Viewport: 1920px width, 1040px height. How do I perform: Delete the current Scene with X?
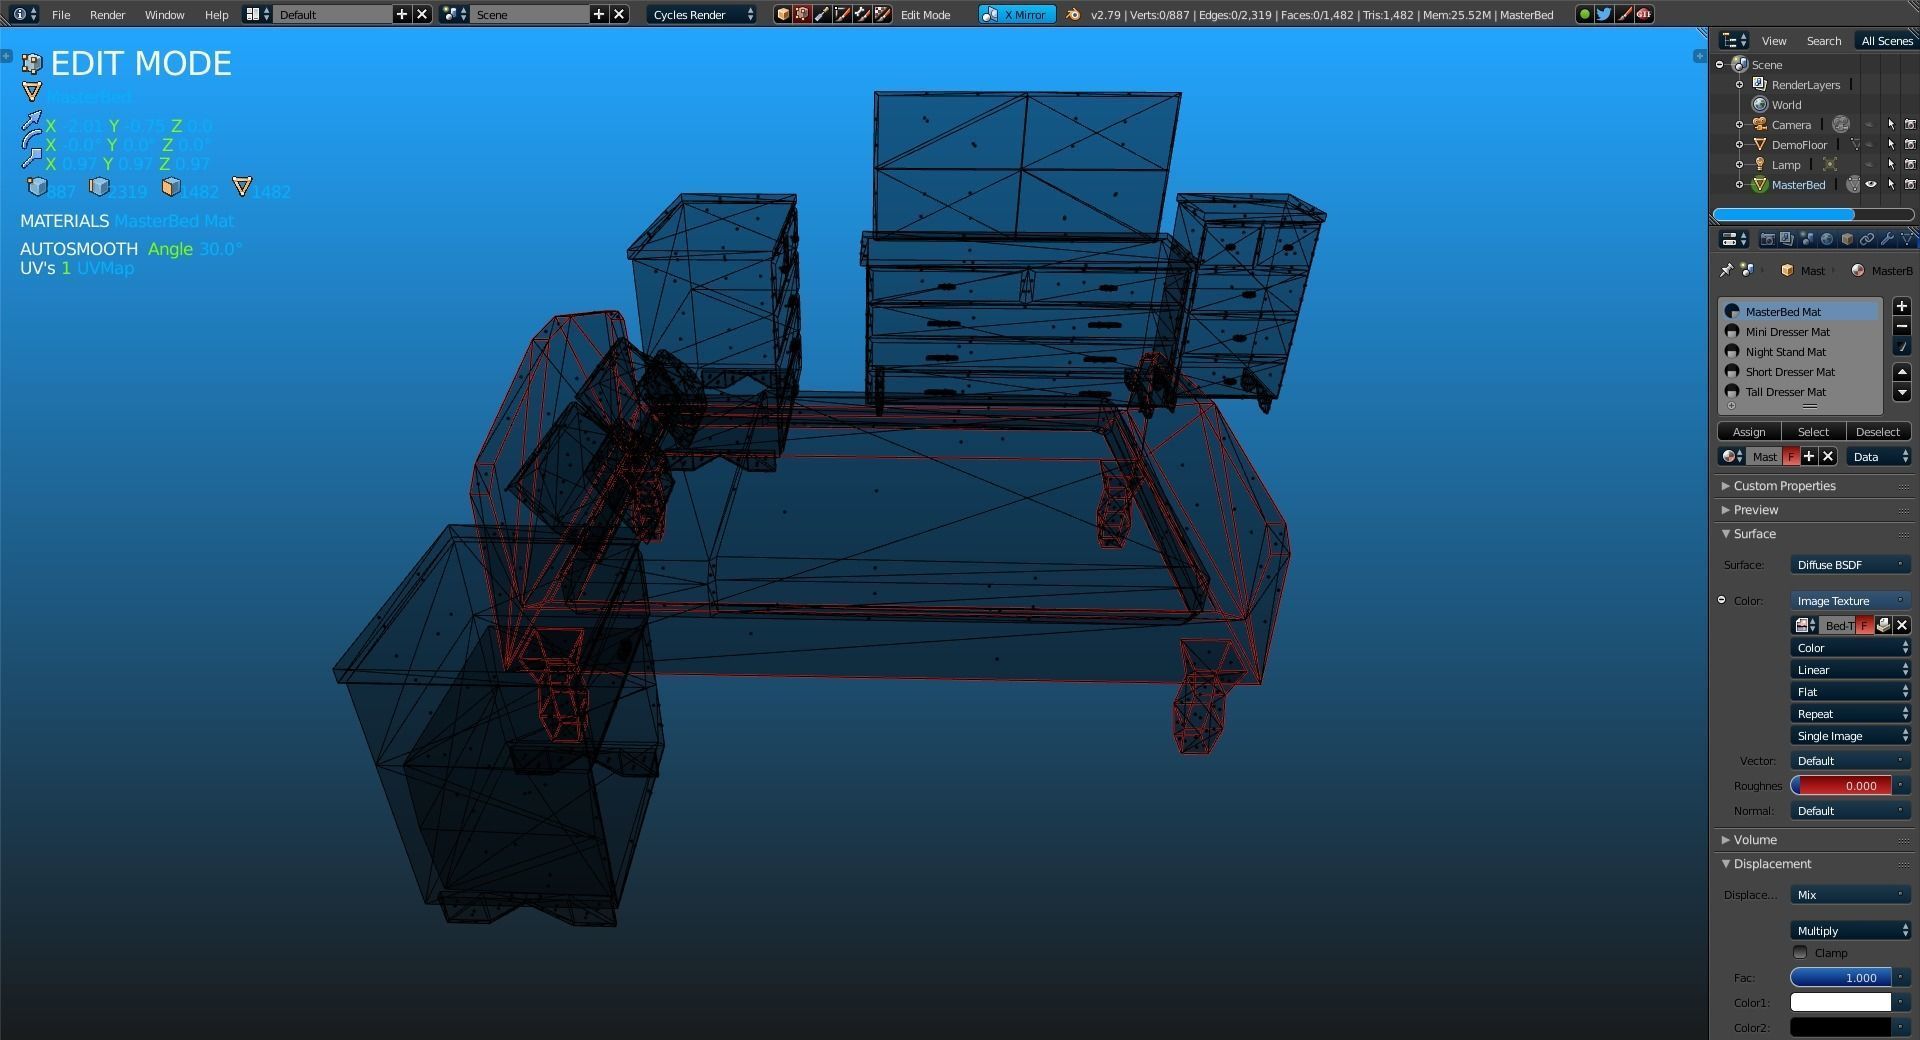[x=619, y=14]
